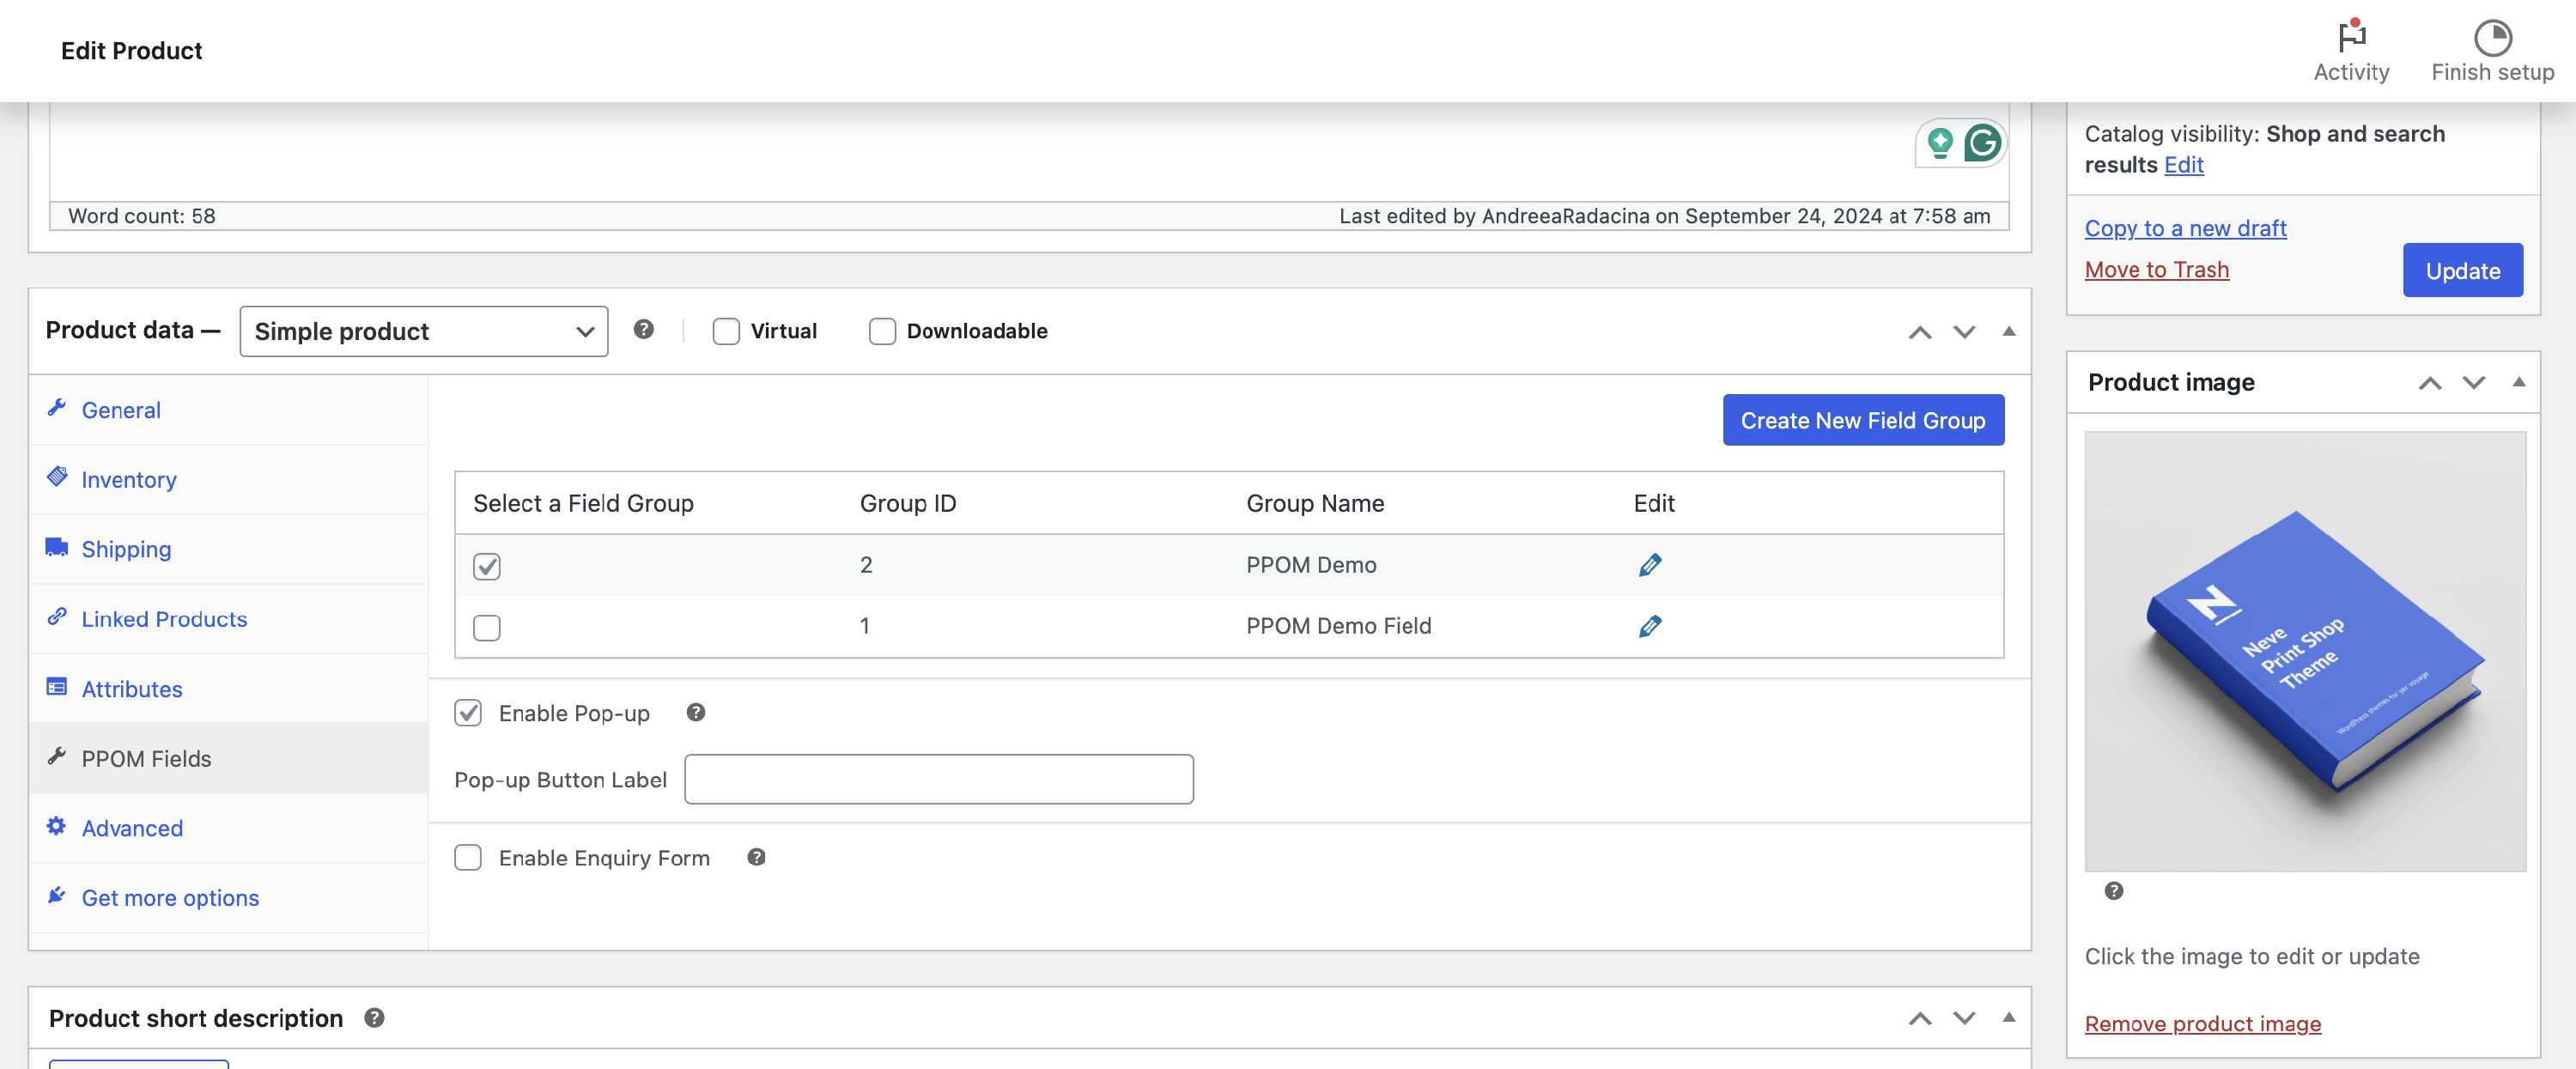Click the help icon beside Enable Pop-up

(696, 712)
